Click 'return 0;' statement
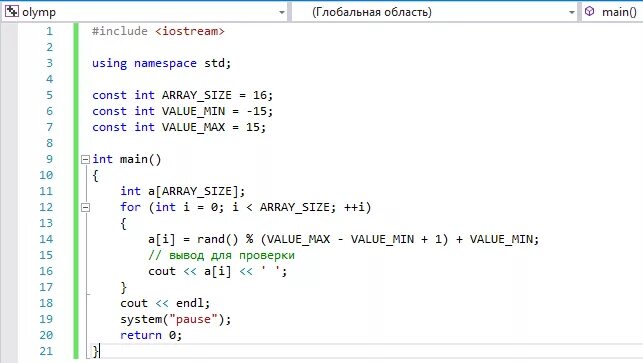This screenshot has height=363, width=643. pyautogui.click(x=151, y=335)
